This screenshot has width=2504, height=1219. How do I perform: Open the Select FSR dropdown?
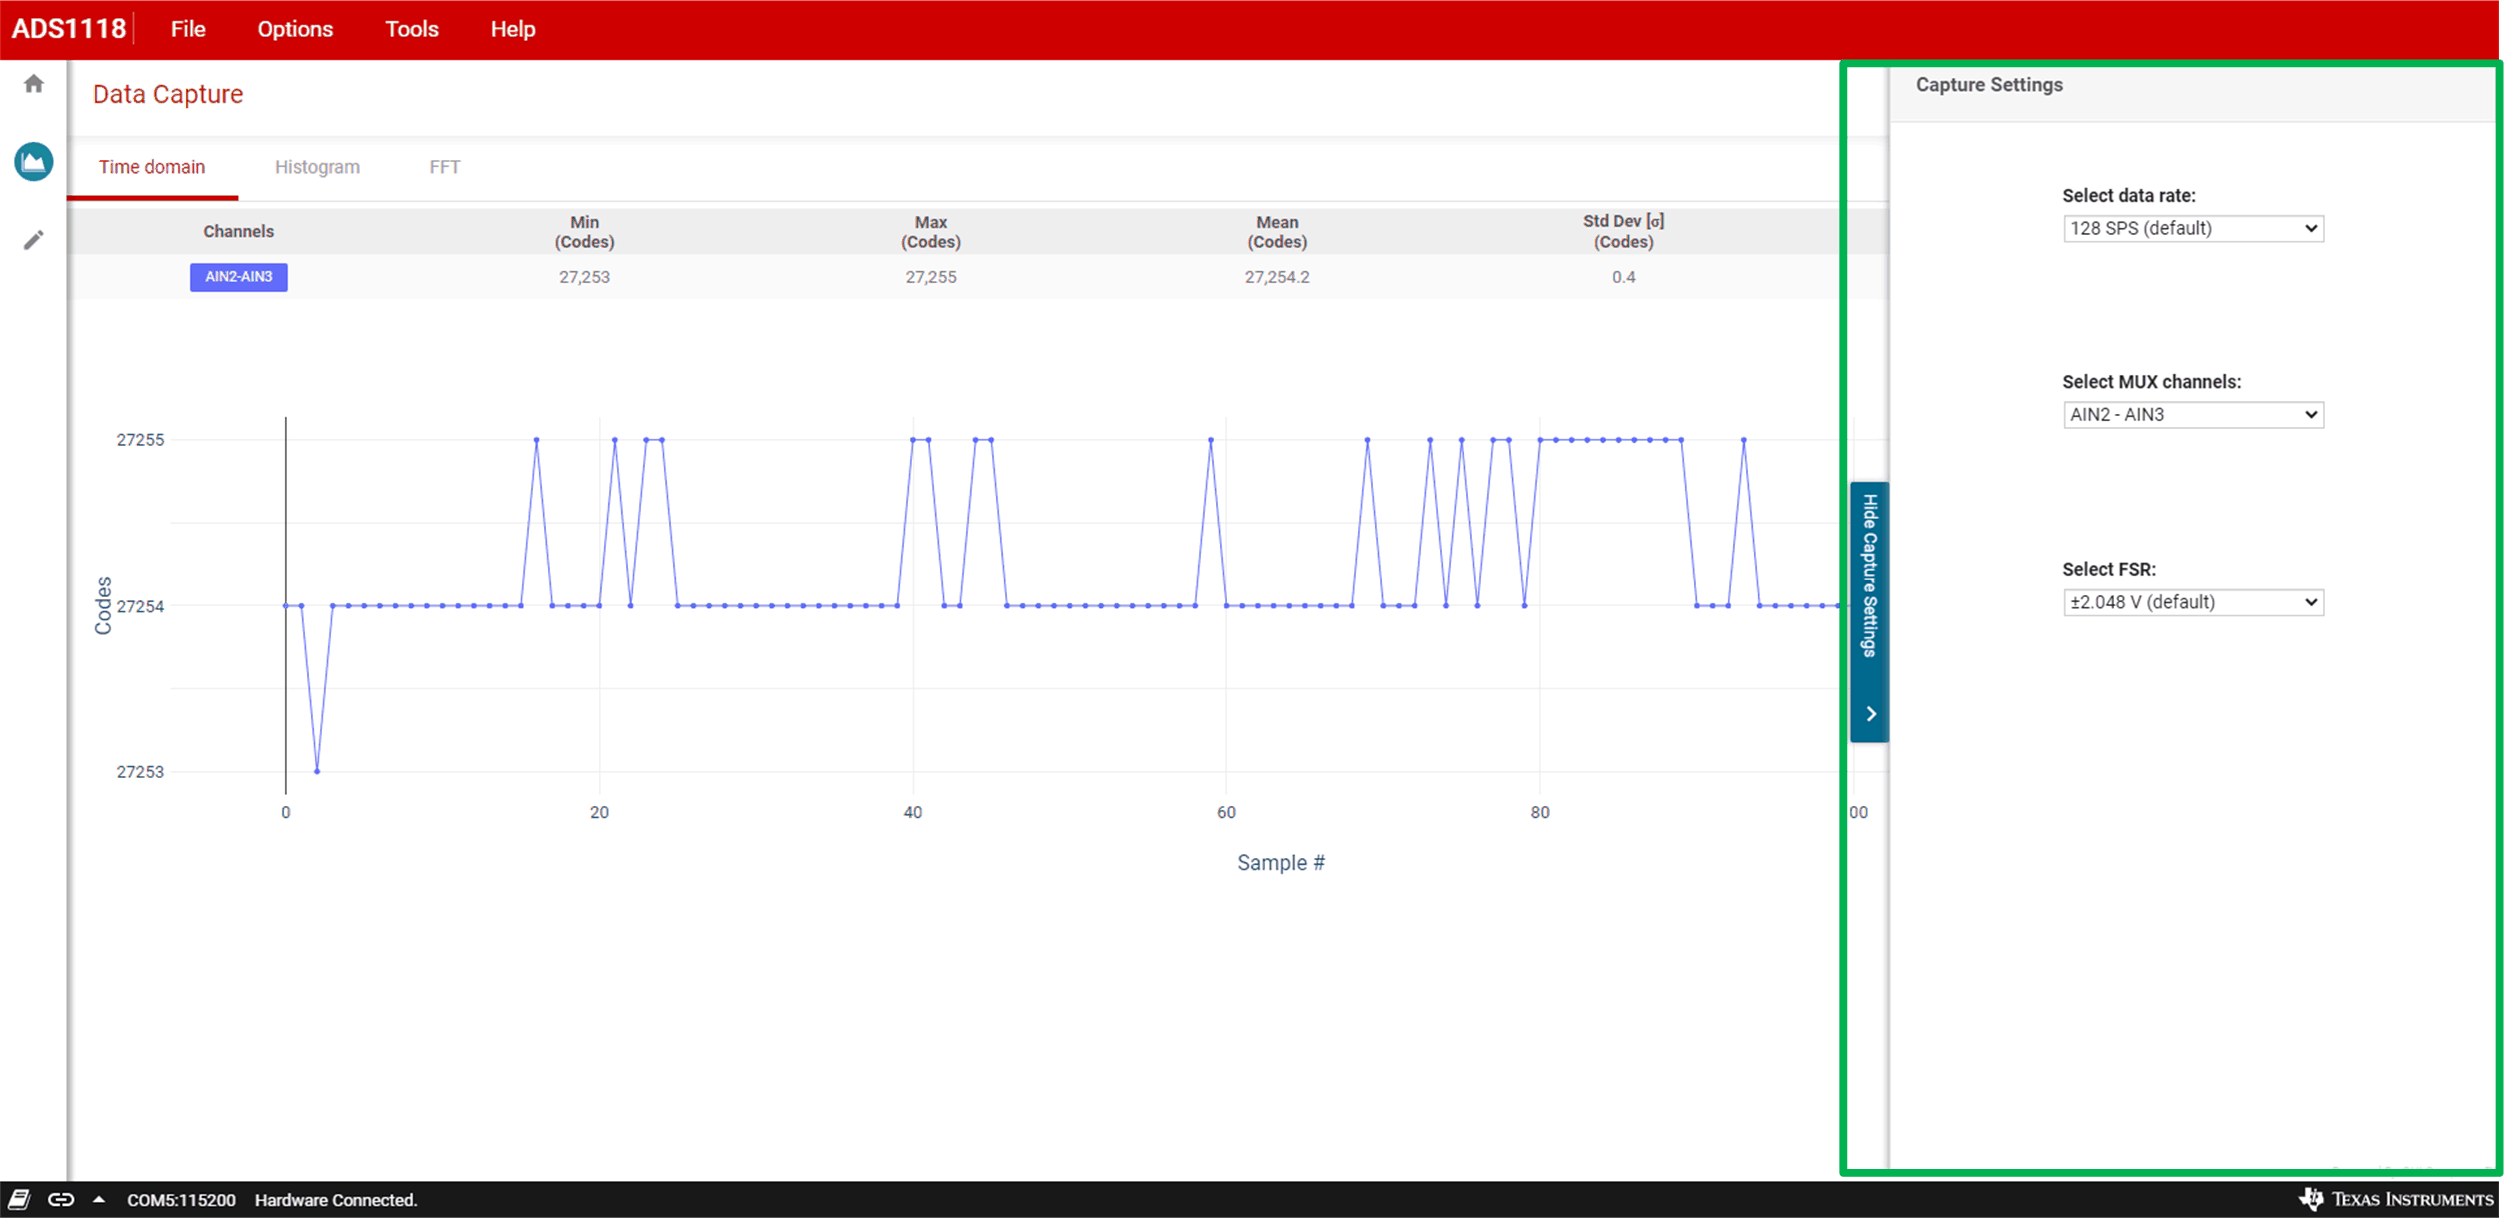2193,602
